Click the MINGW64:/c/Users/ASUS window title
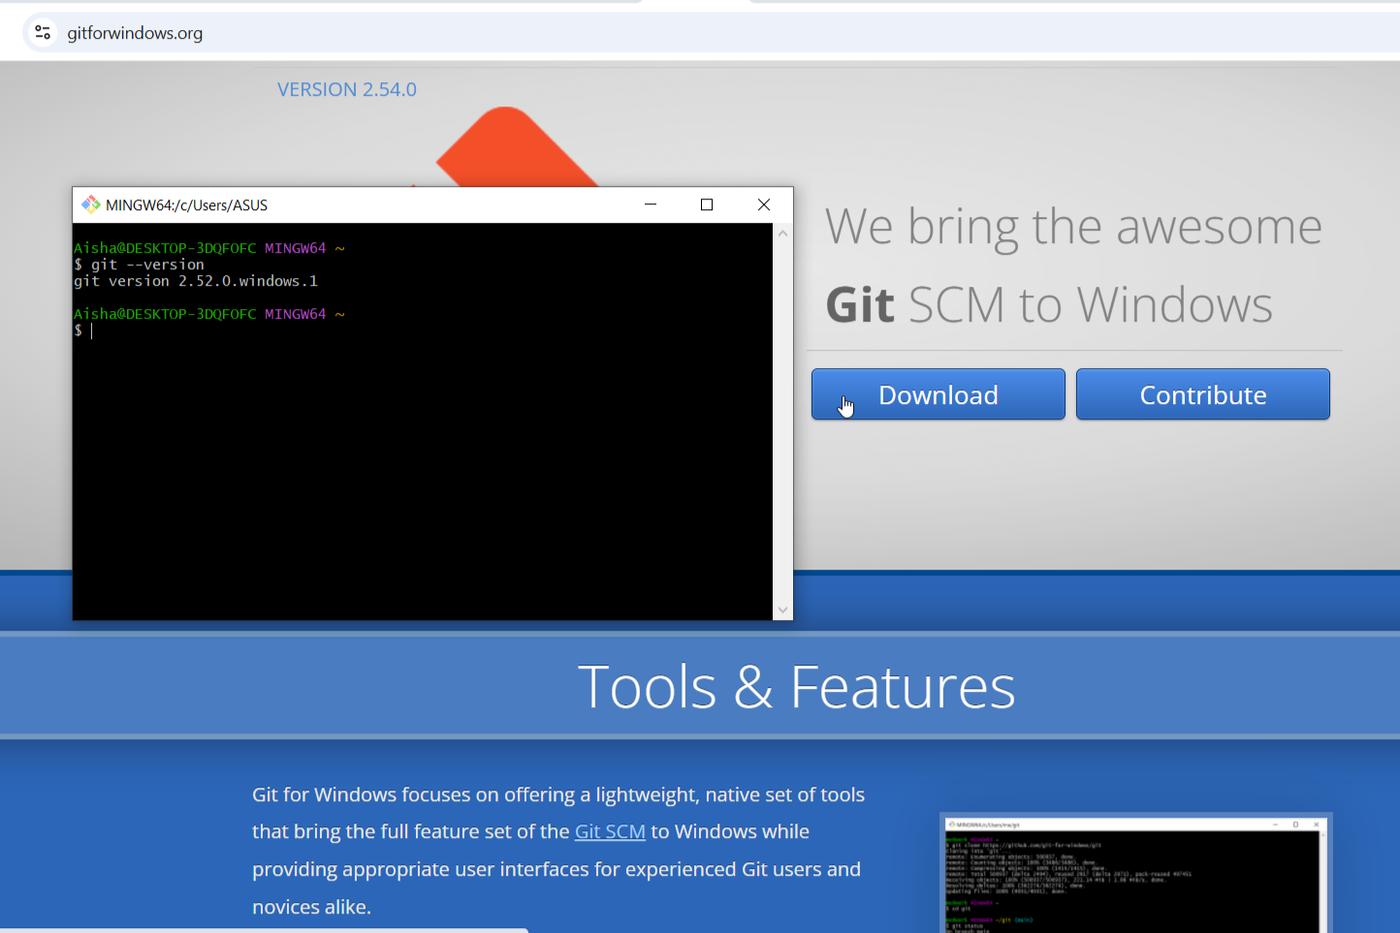1400x933 pixels. (x=186, y=205)
